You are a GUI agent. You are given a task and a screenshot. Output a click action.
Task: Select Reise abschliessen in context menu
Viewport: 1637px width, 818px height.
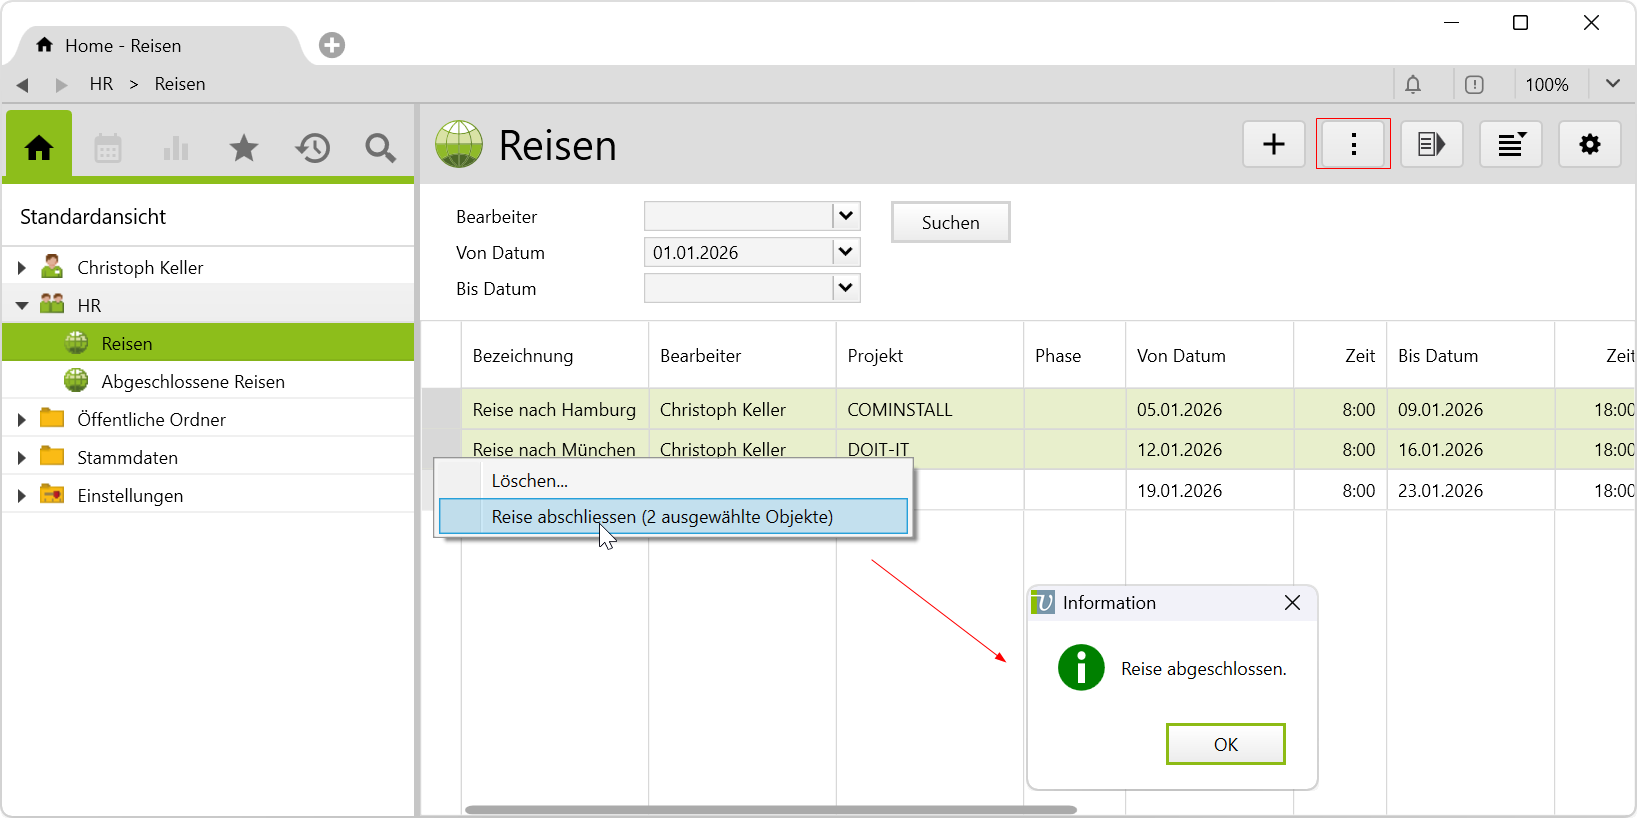(x=662, y=517)
